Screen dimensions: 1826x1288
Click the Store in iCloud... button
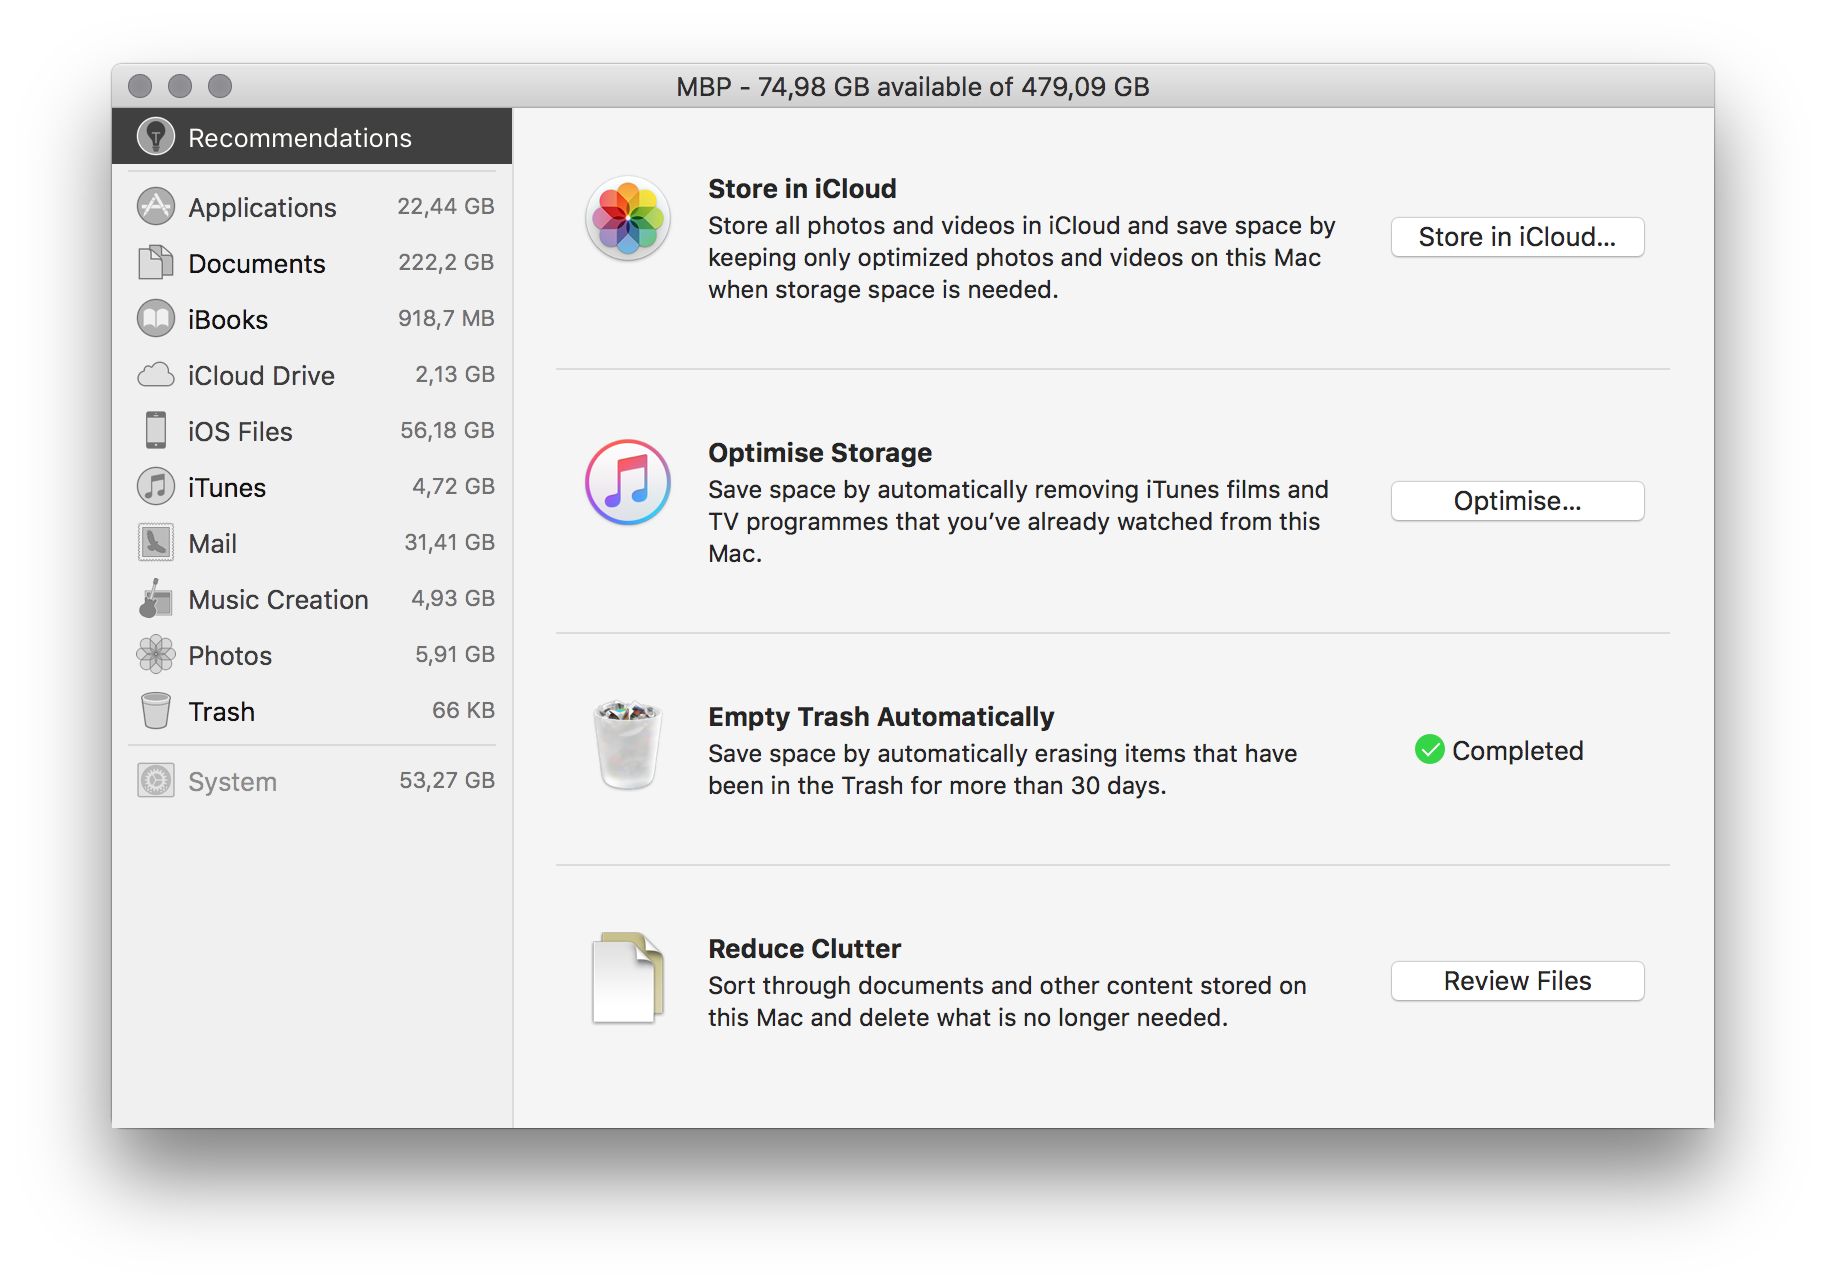click(1517, 237)
